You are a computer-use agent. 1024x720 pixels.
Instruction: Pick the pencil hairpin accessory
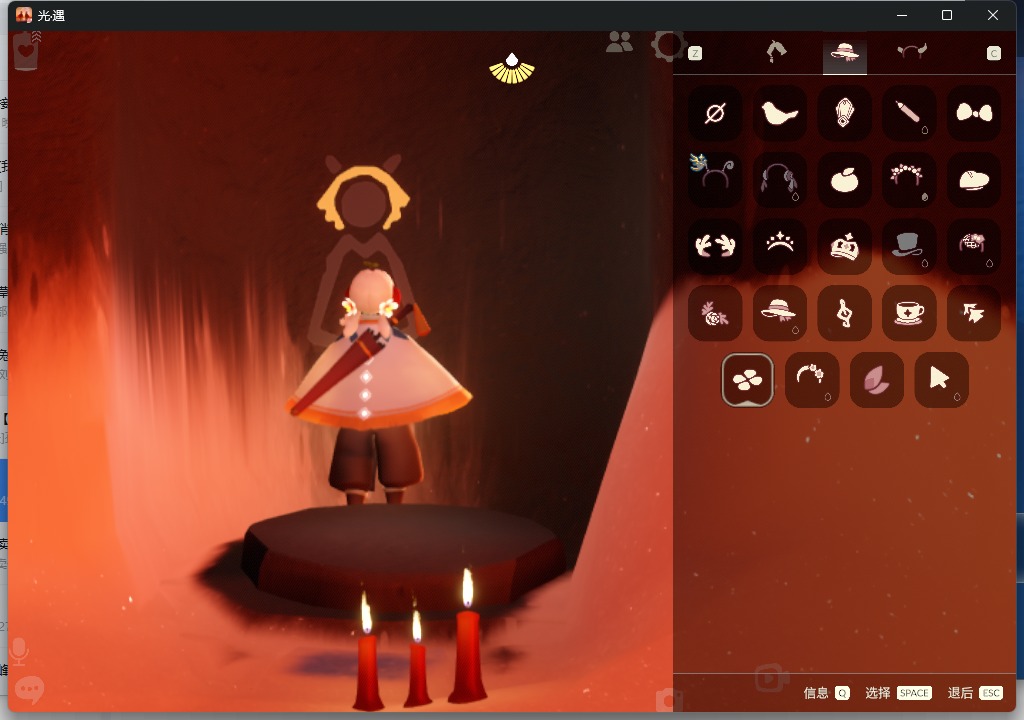(x=909, y=113)
